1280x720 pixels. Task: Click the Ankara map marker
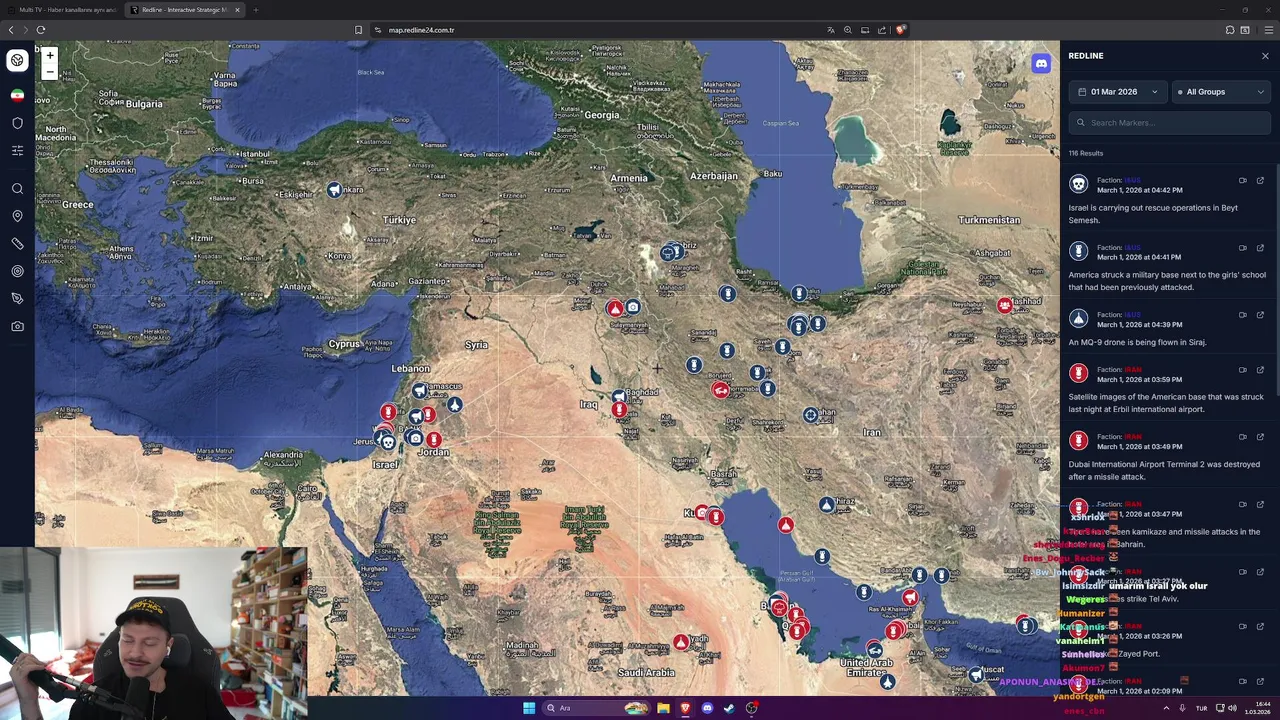coord(334,191)
